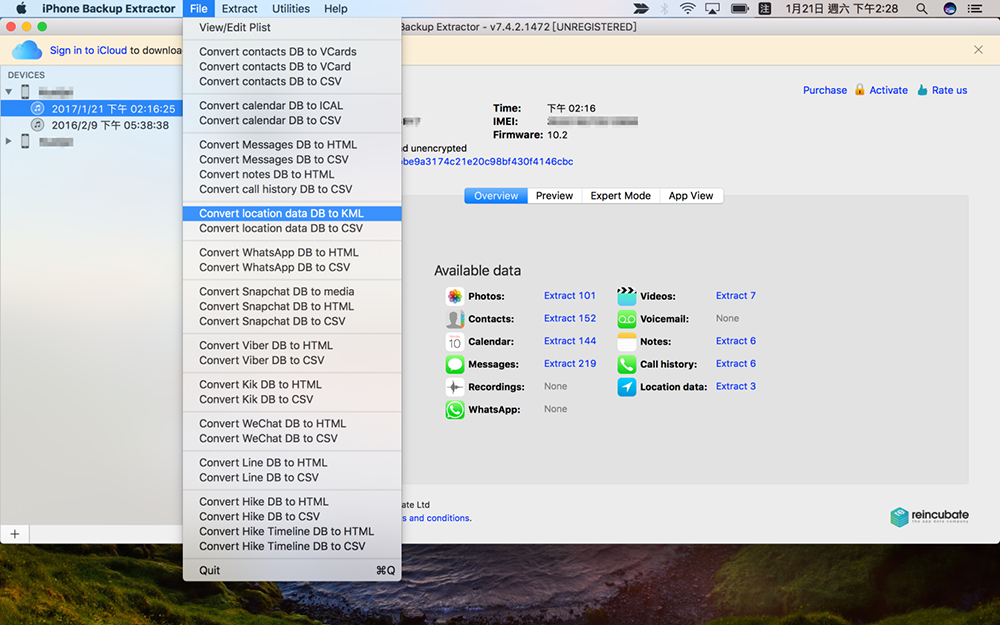The width and height of the screenshot is (1000, 625).
Task: Open Notification Center list icon
Action: [974, 8]
